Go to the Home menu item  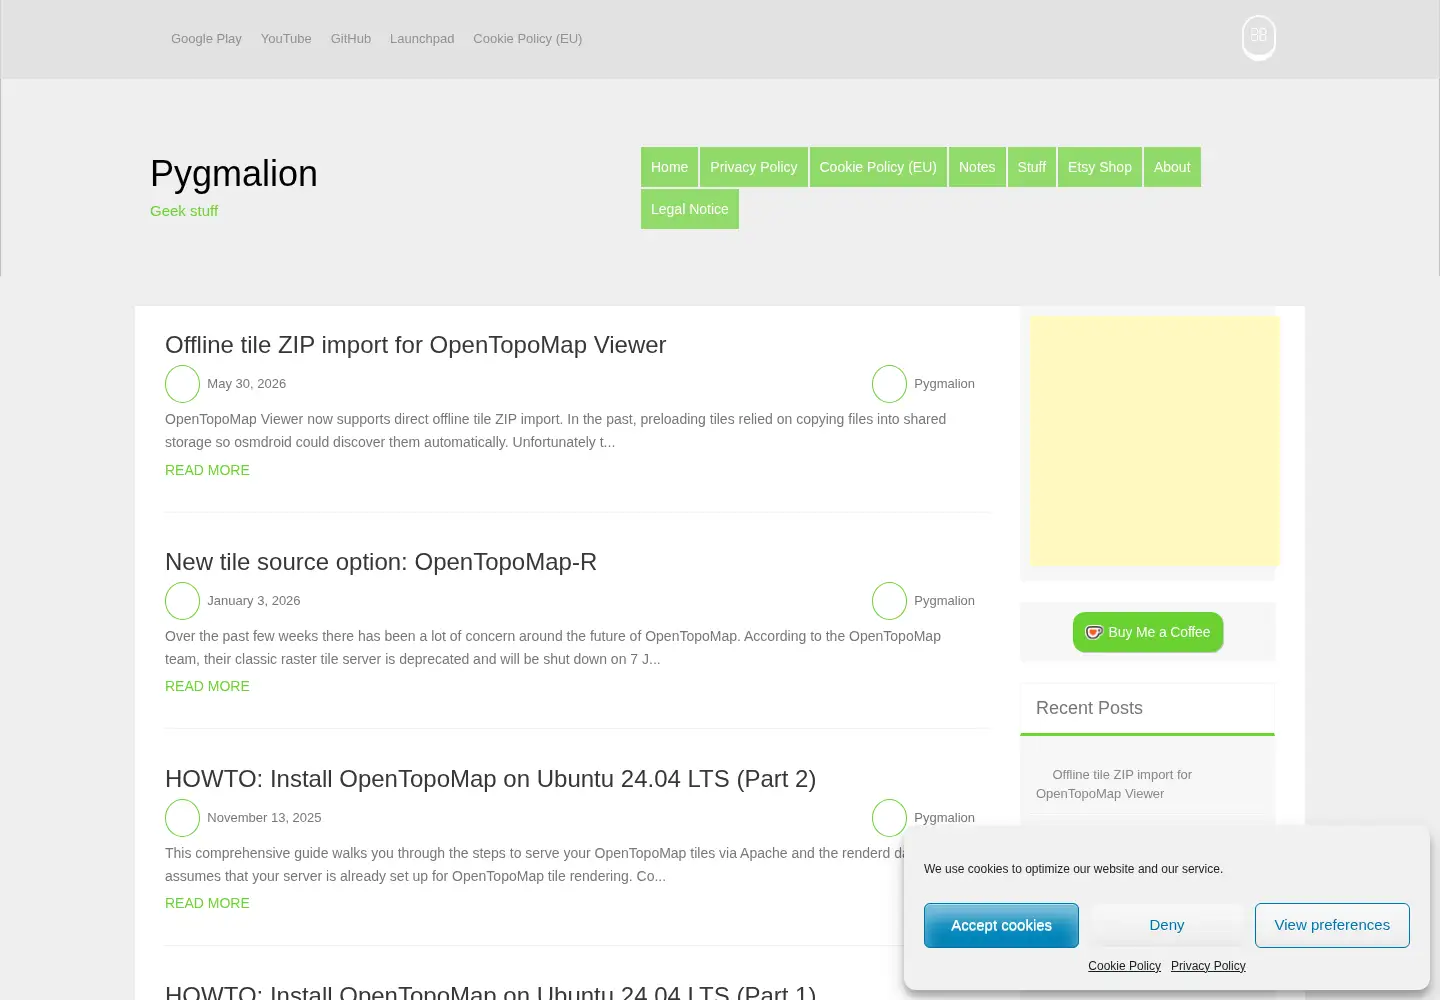click(669, 167)
